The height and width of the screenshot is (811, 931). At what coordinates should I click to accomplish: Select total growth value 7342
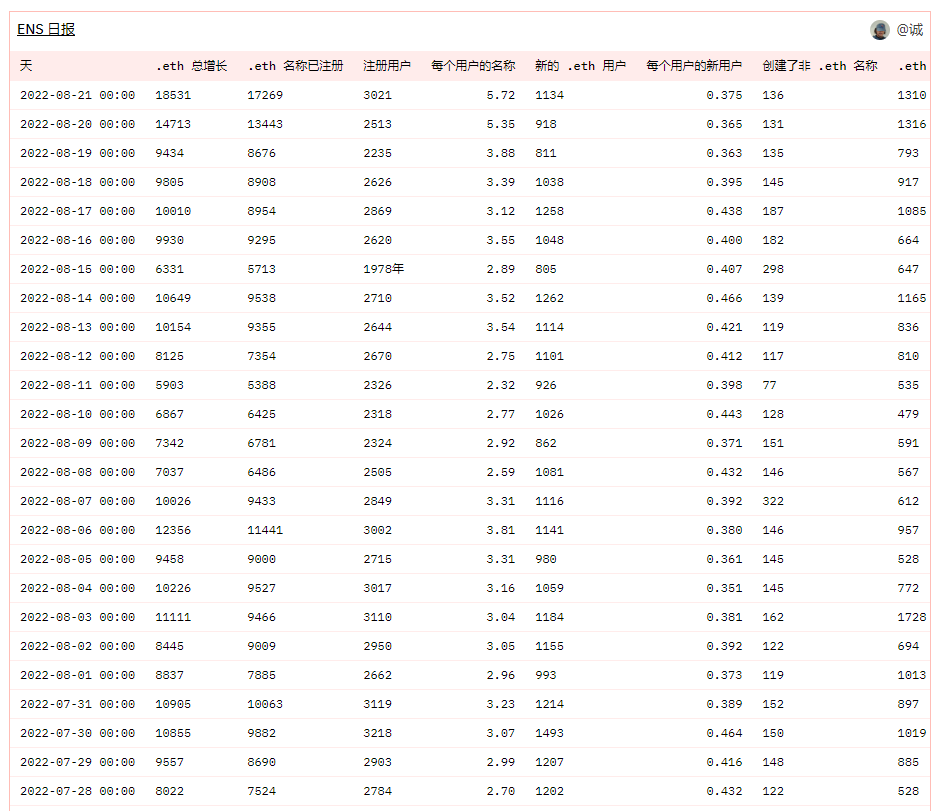tap(169, 443)
